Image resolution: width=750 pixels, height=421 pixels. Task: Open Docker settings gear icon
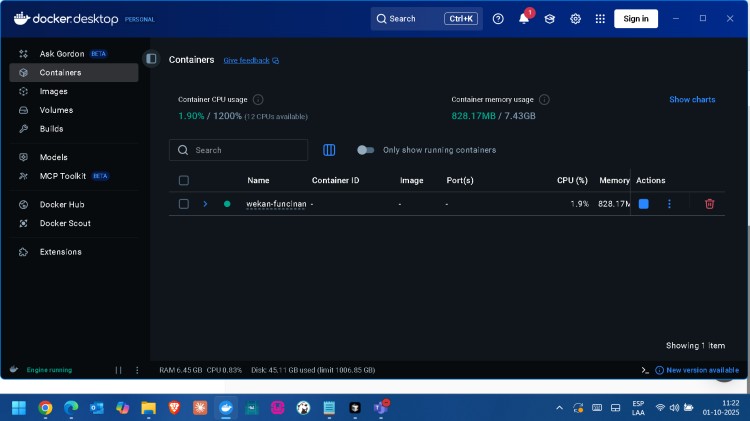[x=575, y=19]
